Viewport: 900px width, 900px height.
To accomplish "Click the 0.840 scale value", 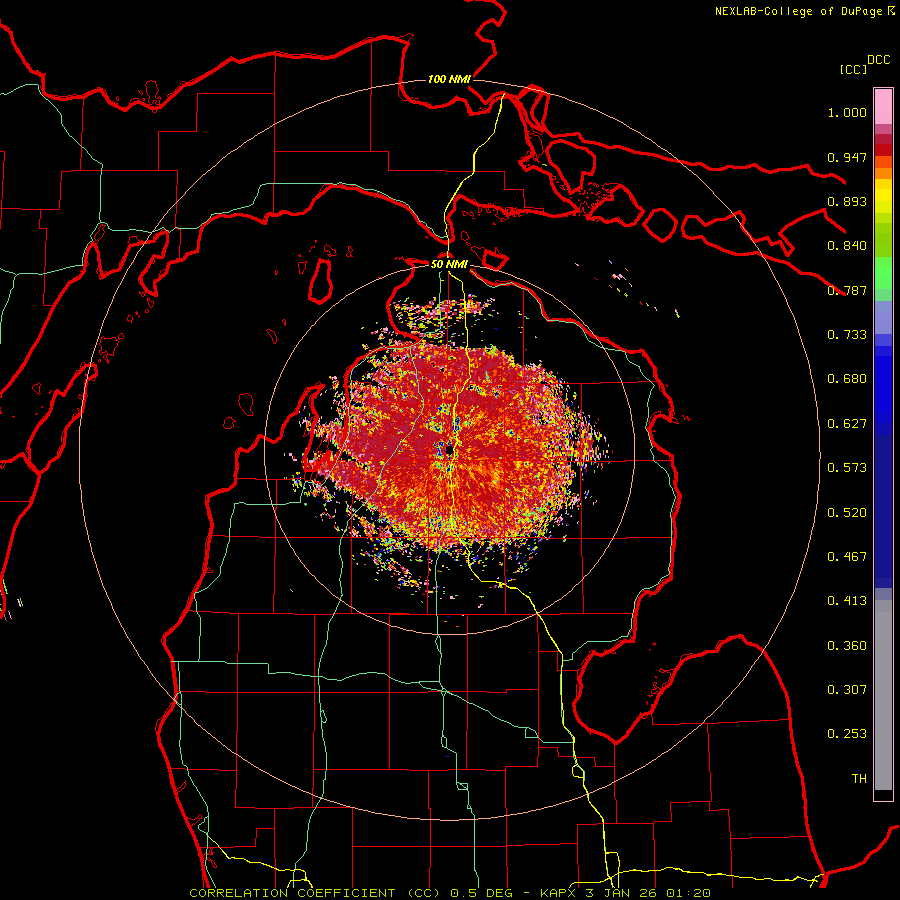I will pyautogui.click(x=847, y=246).
